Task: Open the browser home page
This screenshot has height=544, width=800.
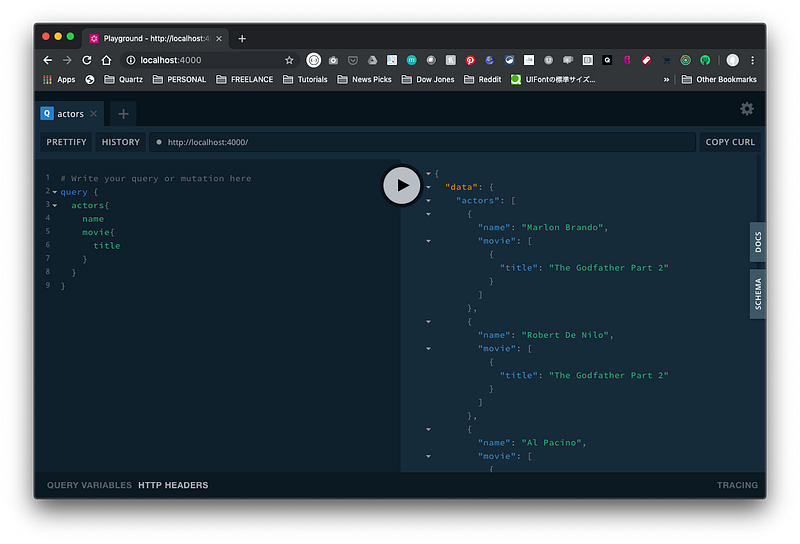Action: click(106, 60)
